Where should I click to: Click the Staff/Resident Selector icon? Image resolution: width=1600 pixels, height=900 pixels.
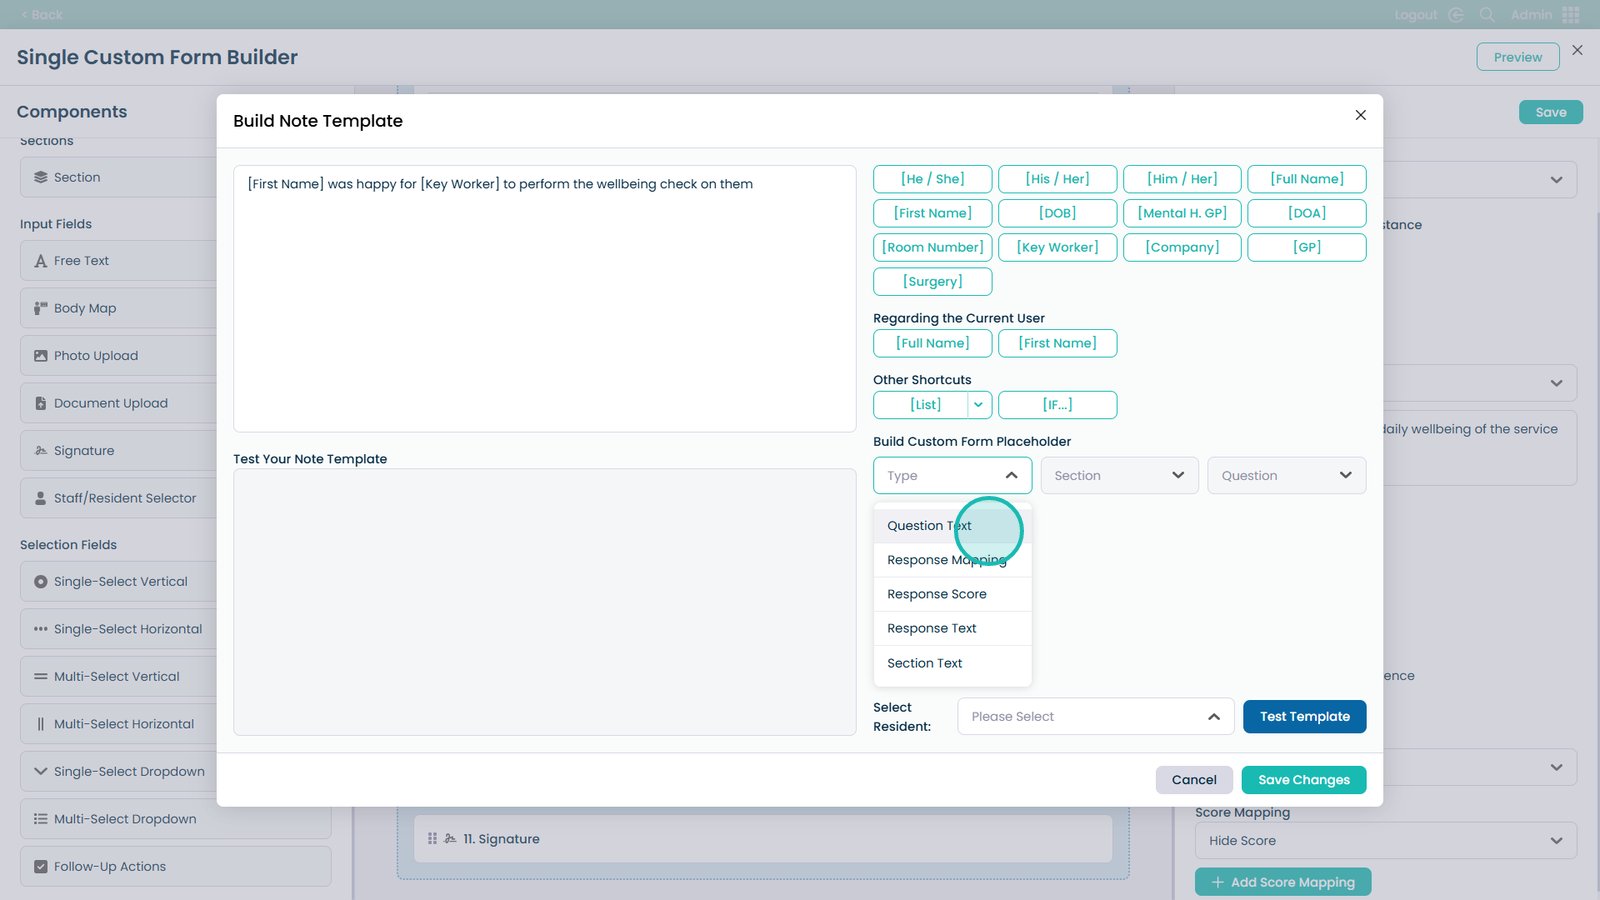(41, 498)
